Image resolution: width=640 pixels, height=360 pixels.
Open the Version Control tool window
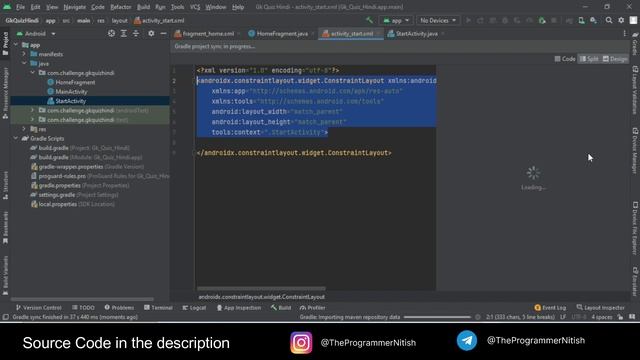click(x=38, y=307)
